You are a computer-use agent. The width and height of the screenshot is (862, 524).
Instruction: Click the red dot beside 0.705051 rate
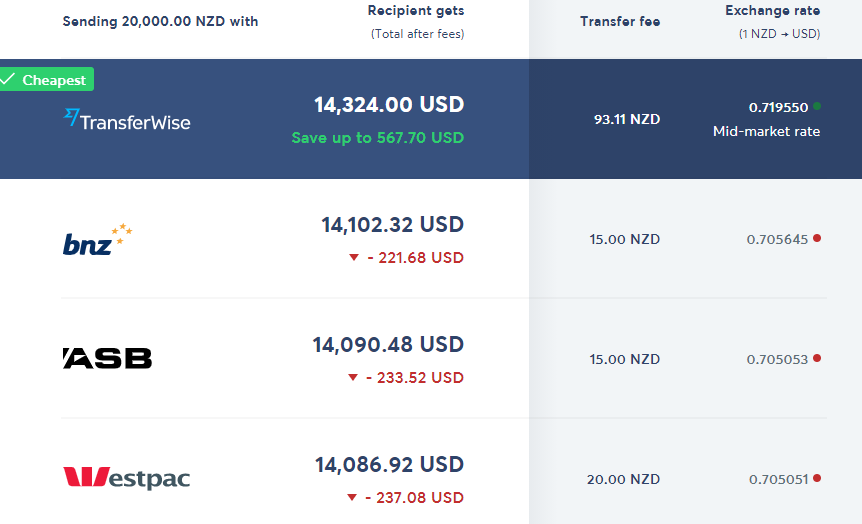tap(817, 478)
